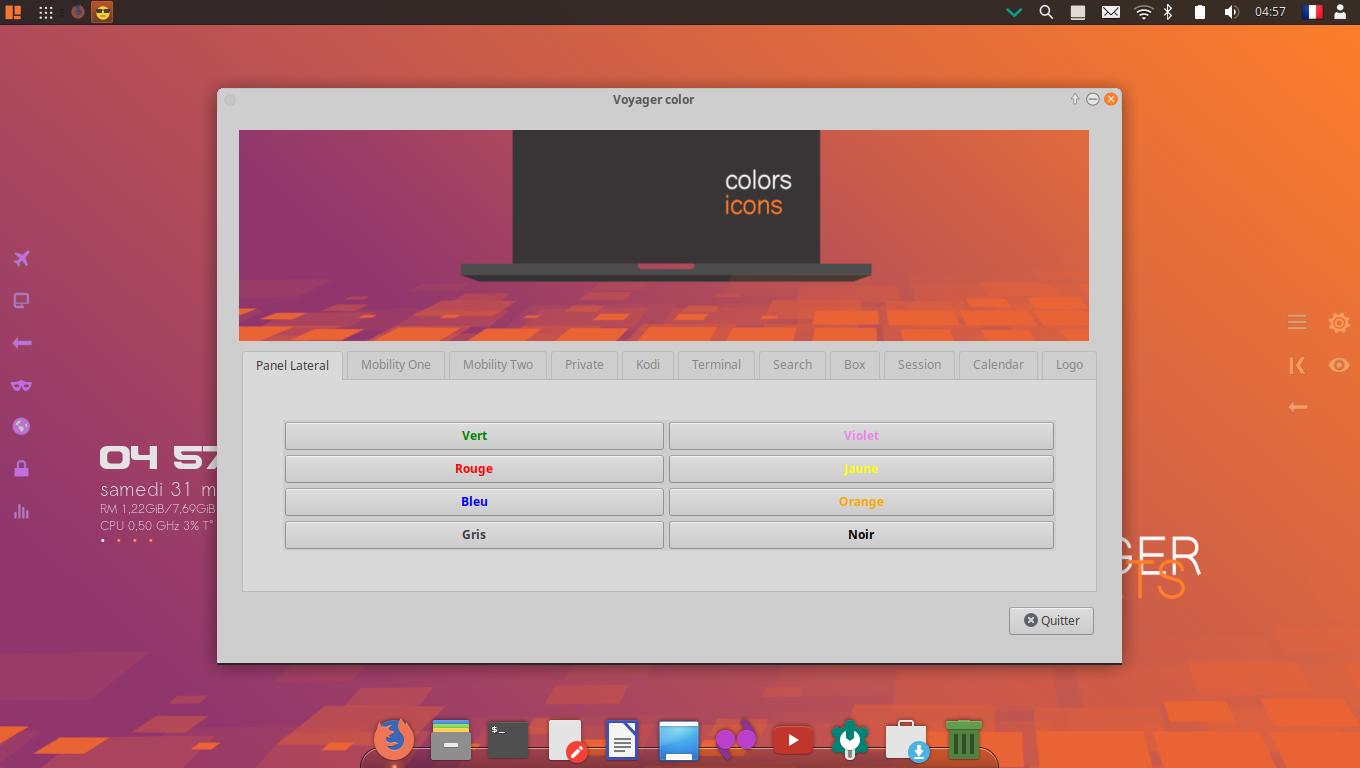Switch to the Panel Lateral tab
1360x768 pixels.
pyautogui.click(x=292, y=365)
